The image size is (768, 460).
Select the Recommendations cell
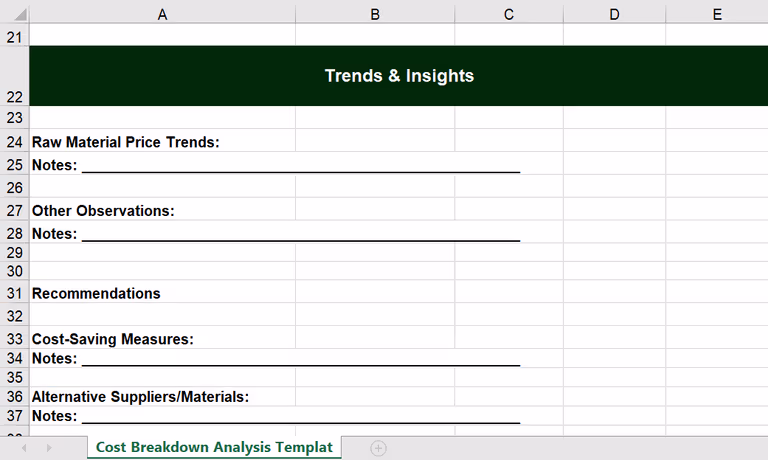[x=163, y=293]
